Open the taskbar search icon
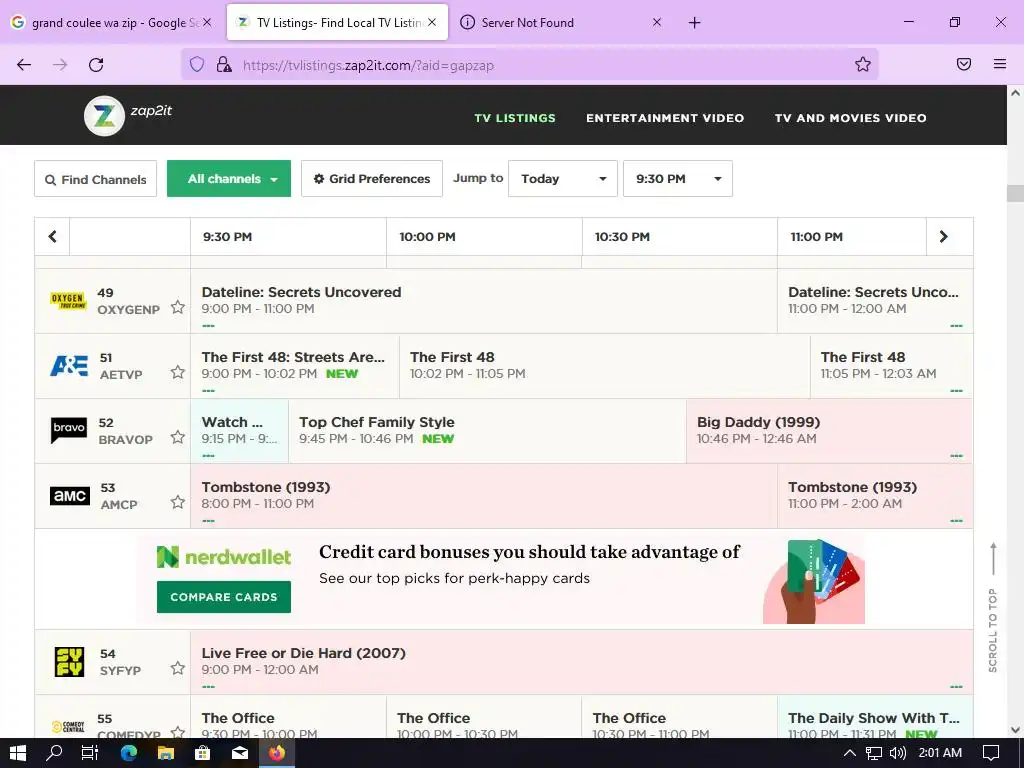 click(54, 753)
